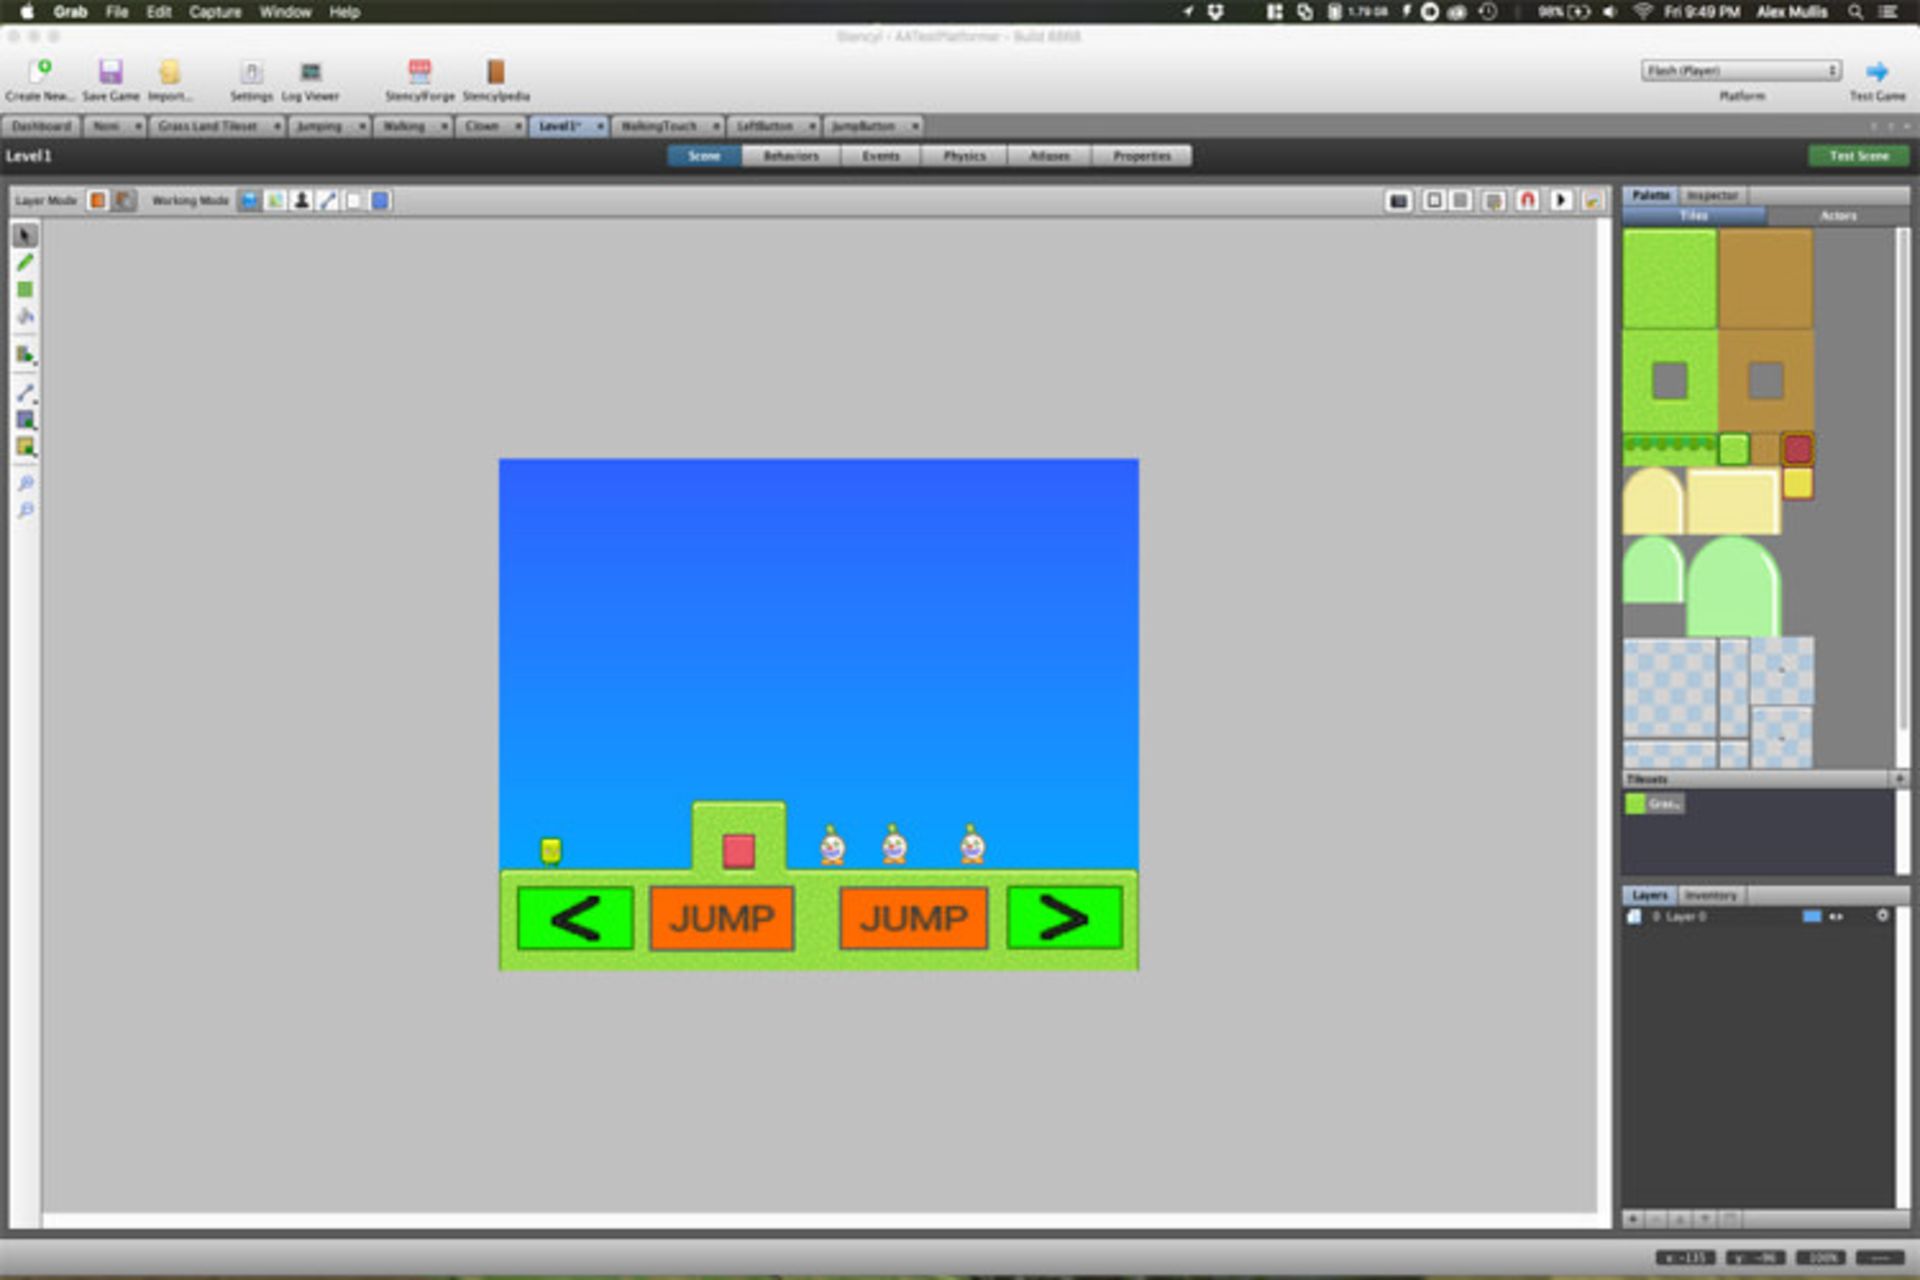Viewport: 1920px width, 1280px height.
Task: Select the arrow selection tool
Action: tap(25, 235)
